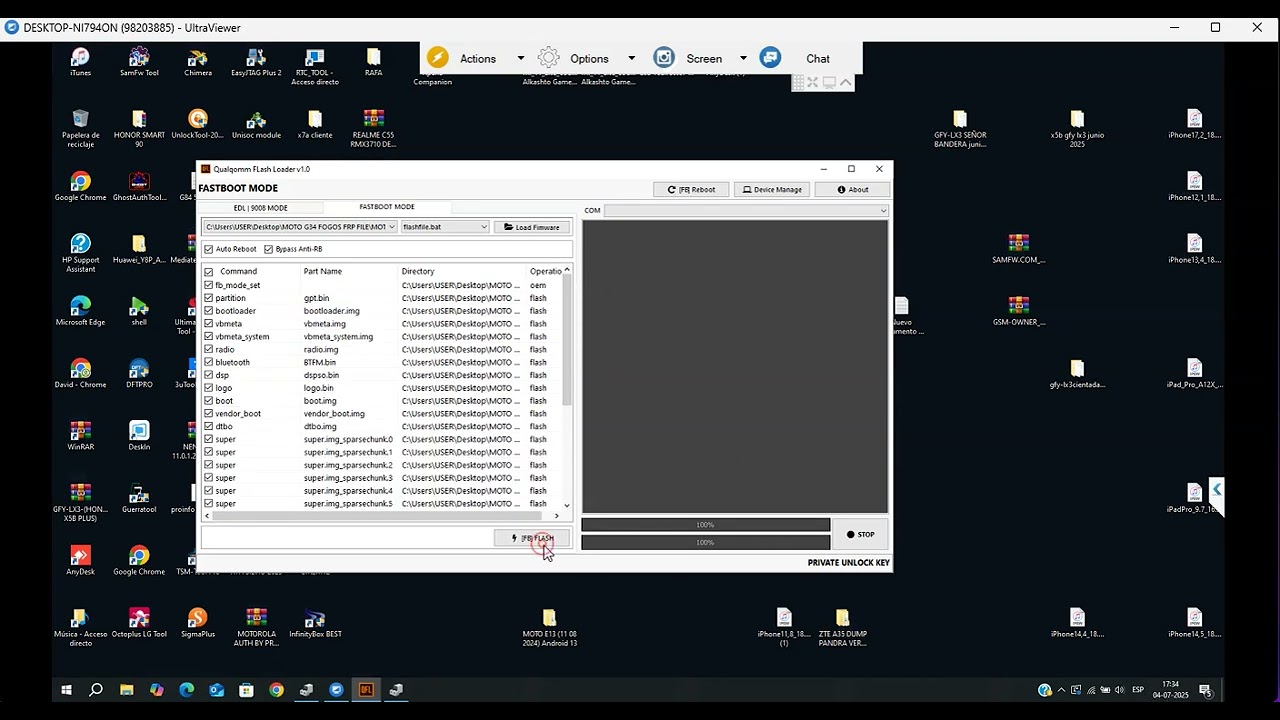This screenshot has width=1280, height=720.
Task: Open ZTE A35 DUMP PANDRA folder
Action: (x=842, y=627)
